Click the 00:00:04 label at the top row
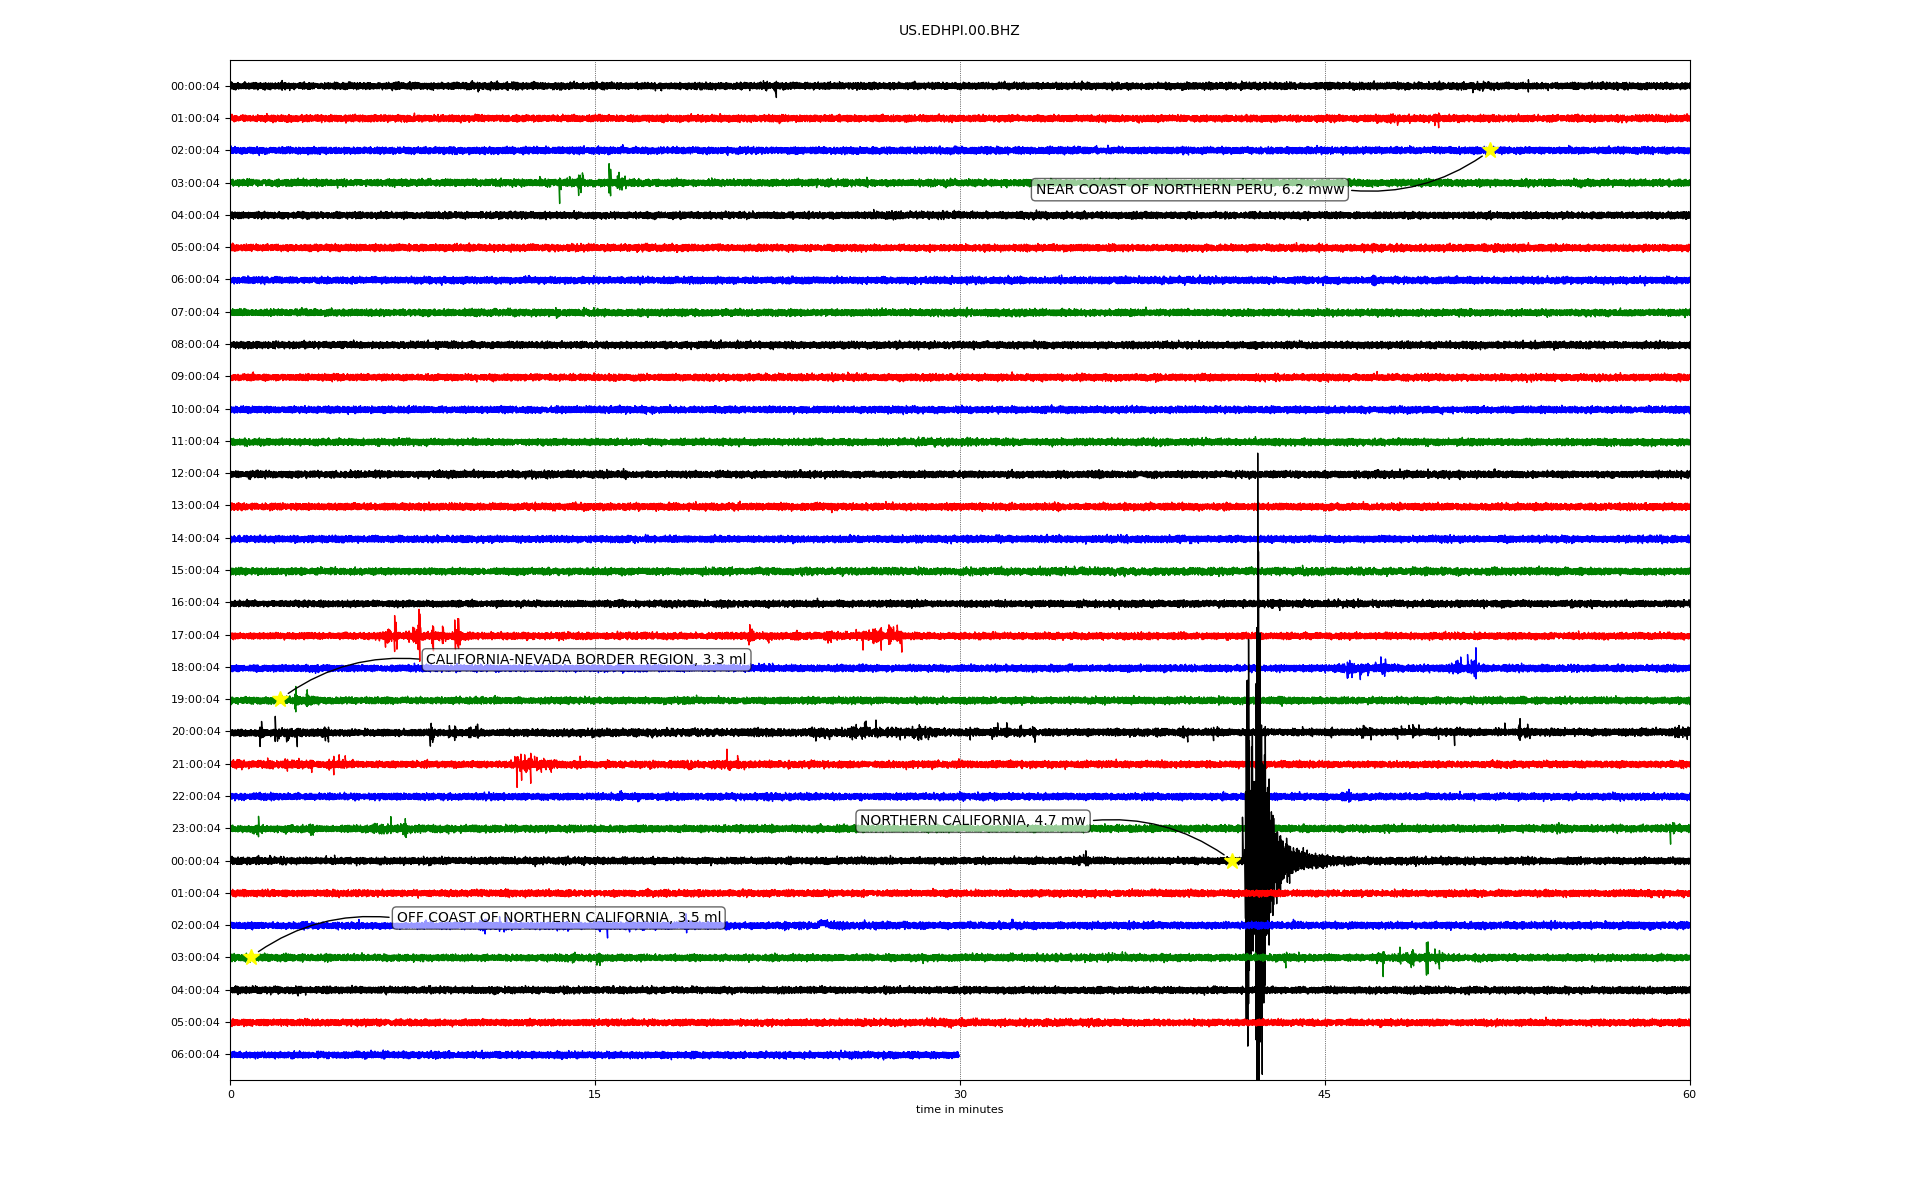The image size is (1920, 1200). 195,86
